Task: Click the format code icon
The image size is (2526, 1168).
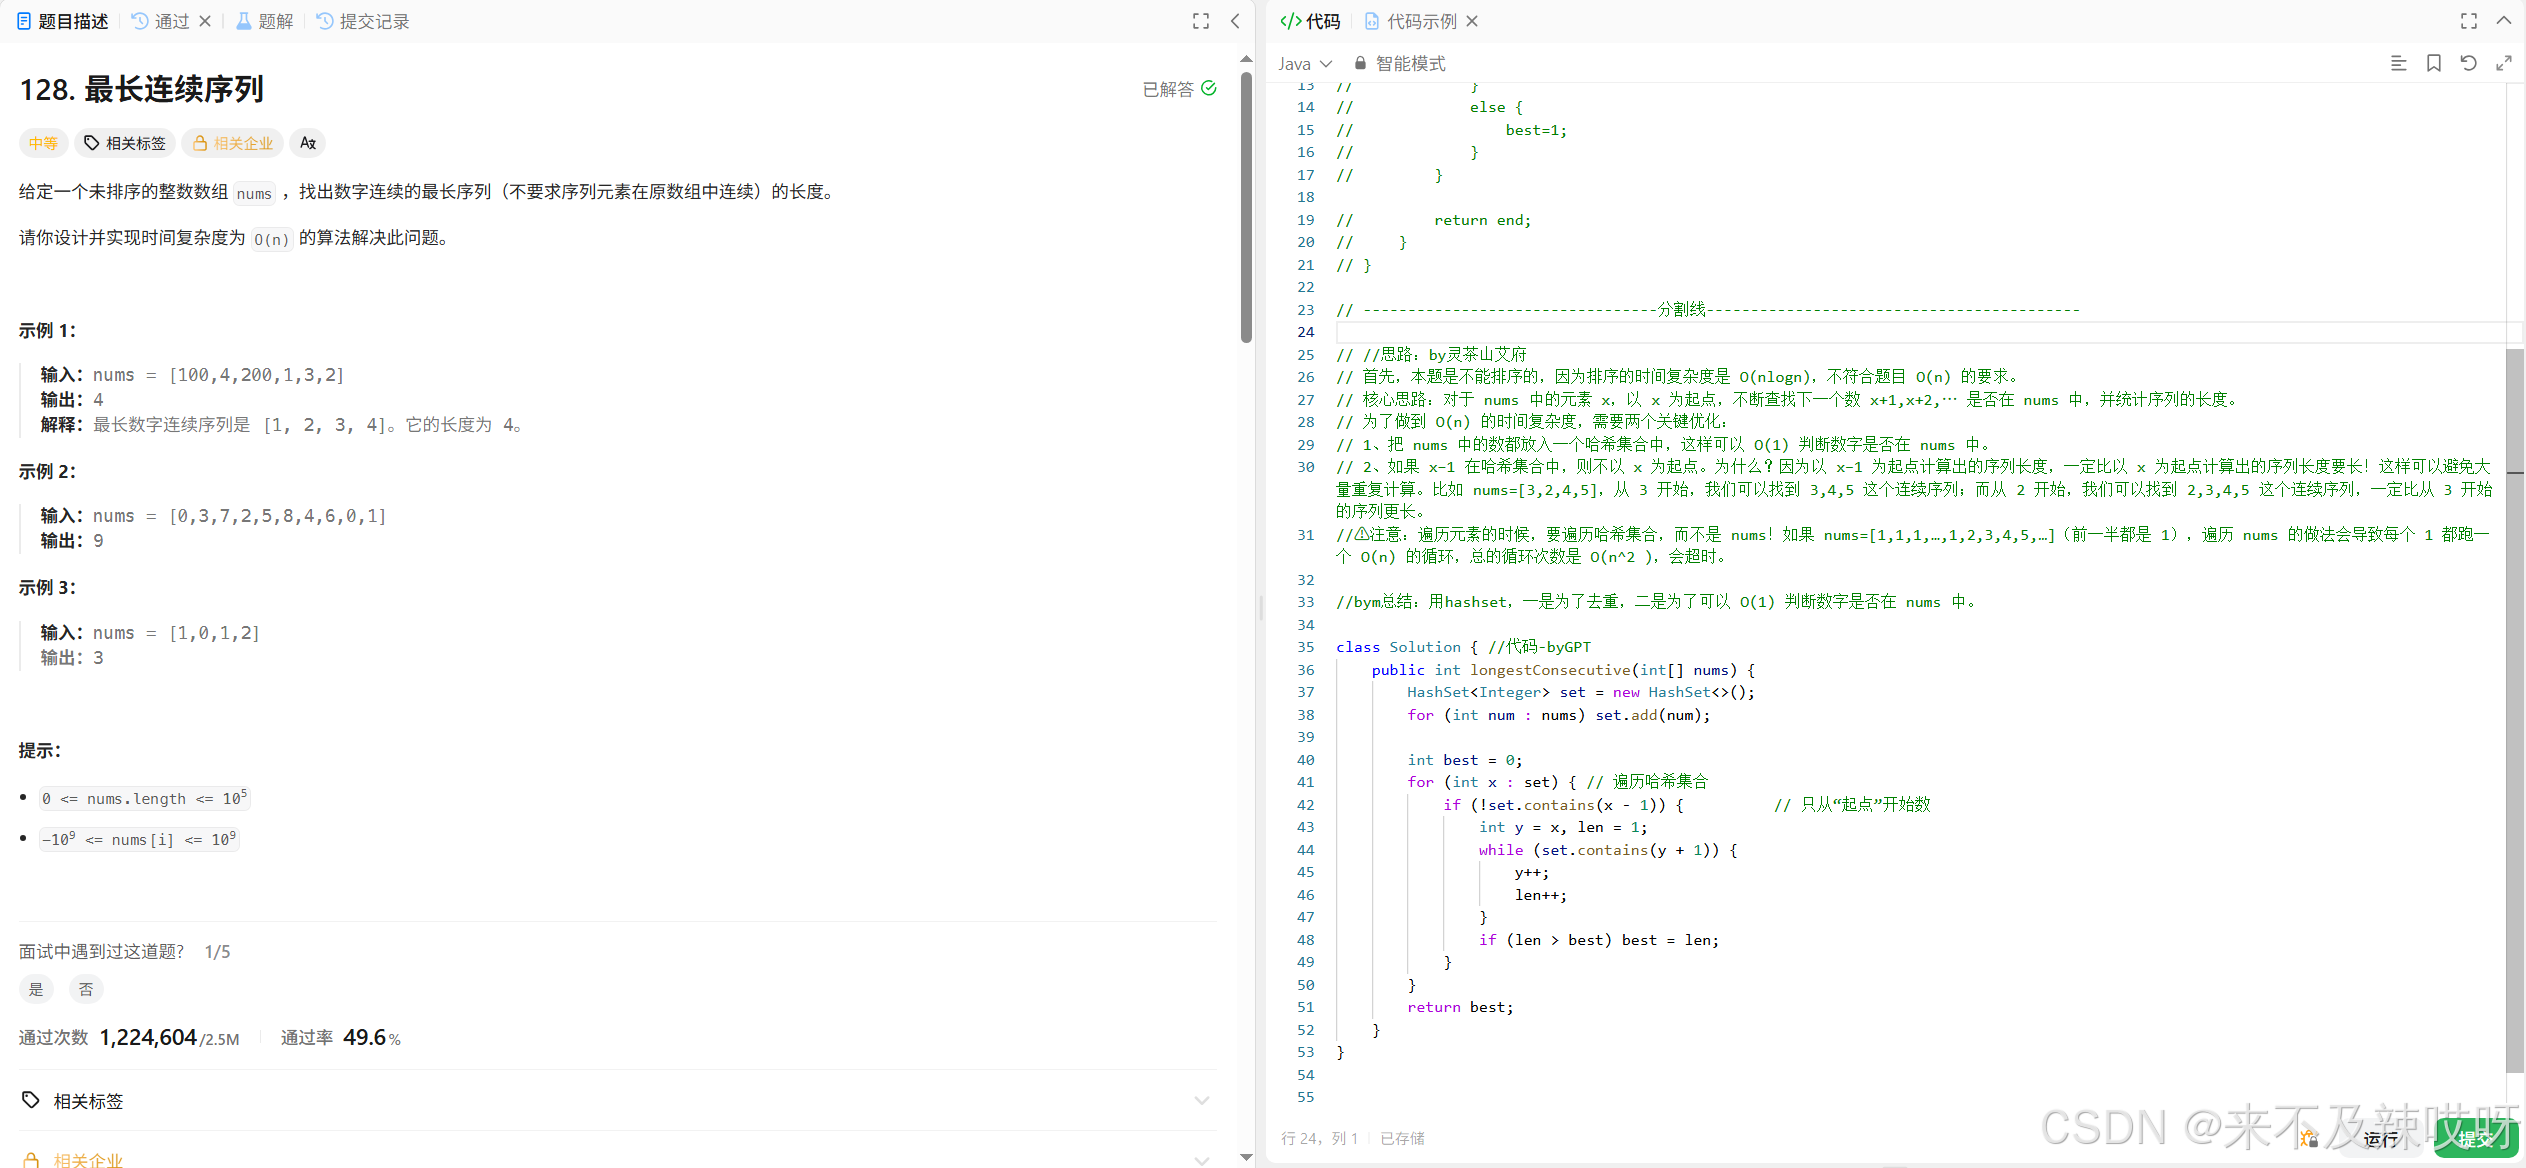Action: (x=2398, y=63)
